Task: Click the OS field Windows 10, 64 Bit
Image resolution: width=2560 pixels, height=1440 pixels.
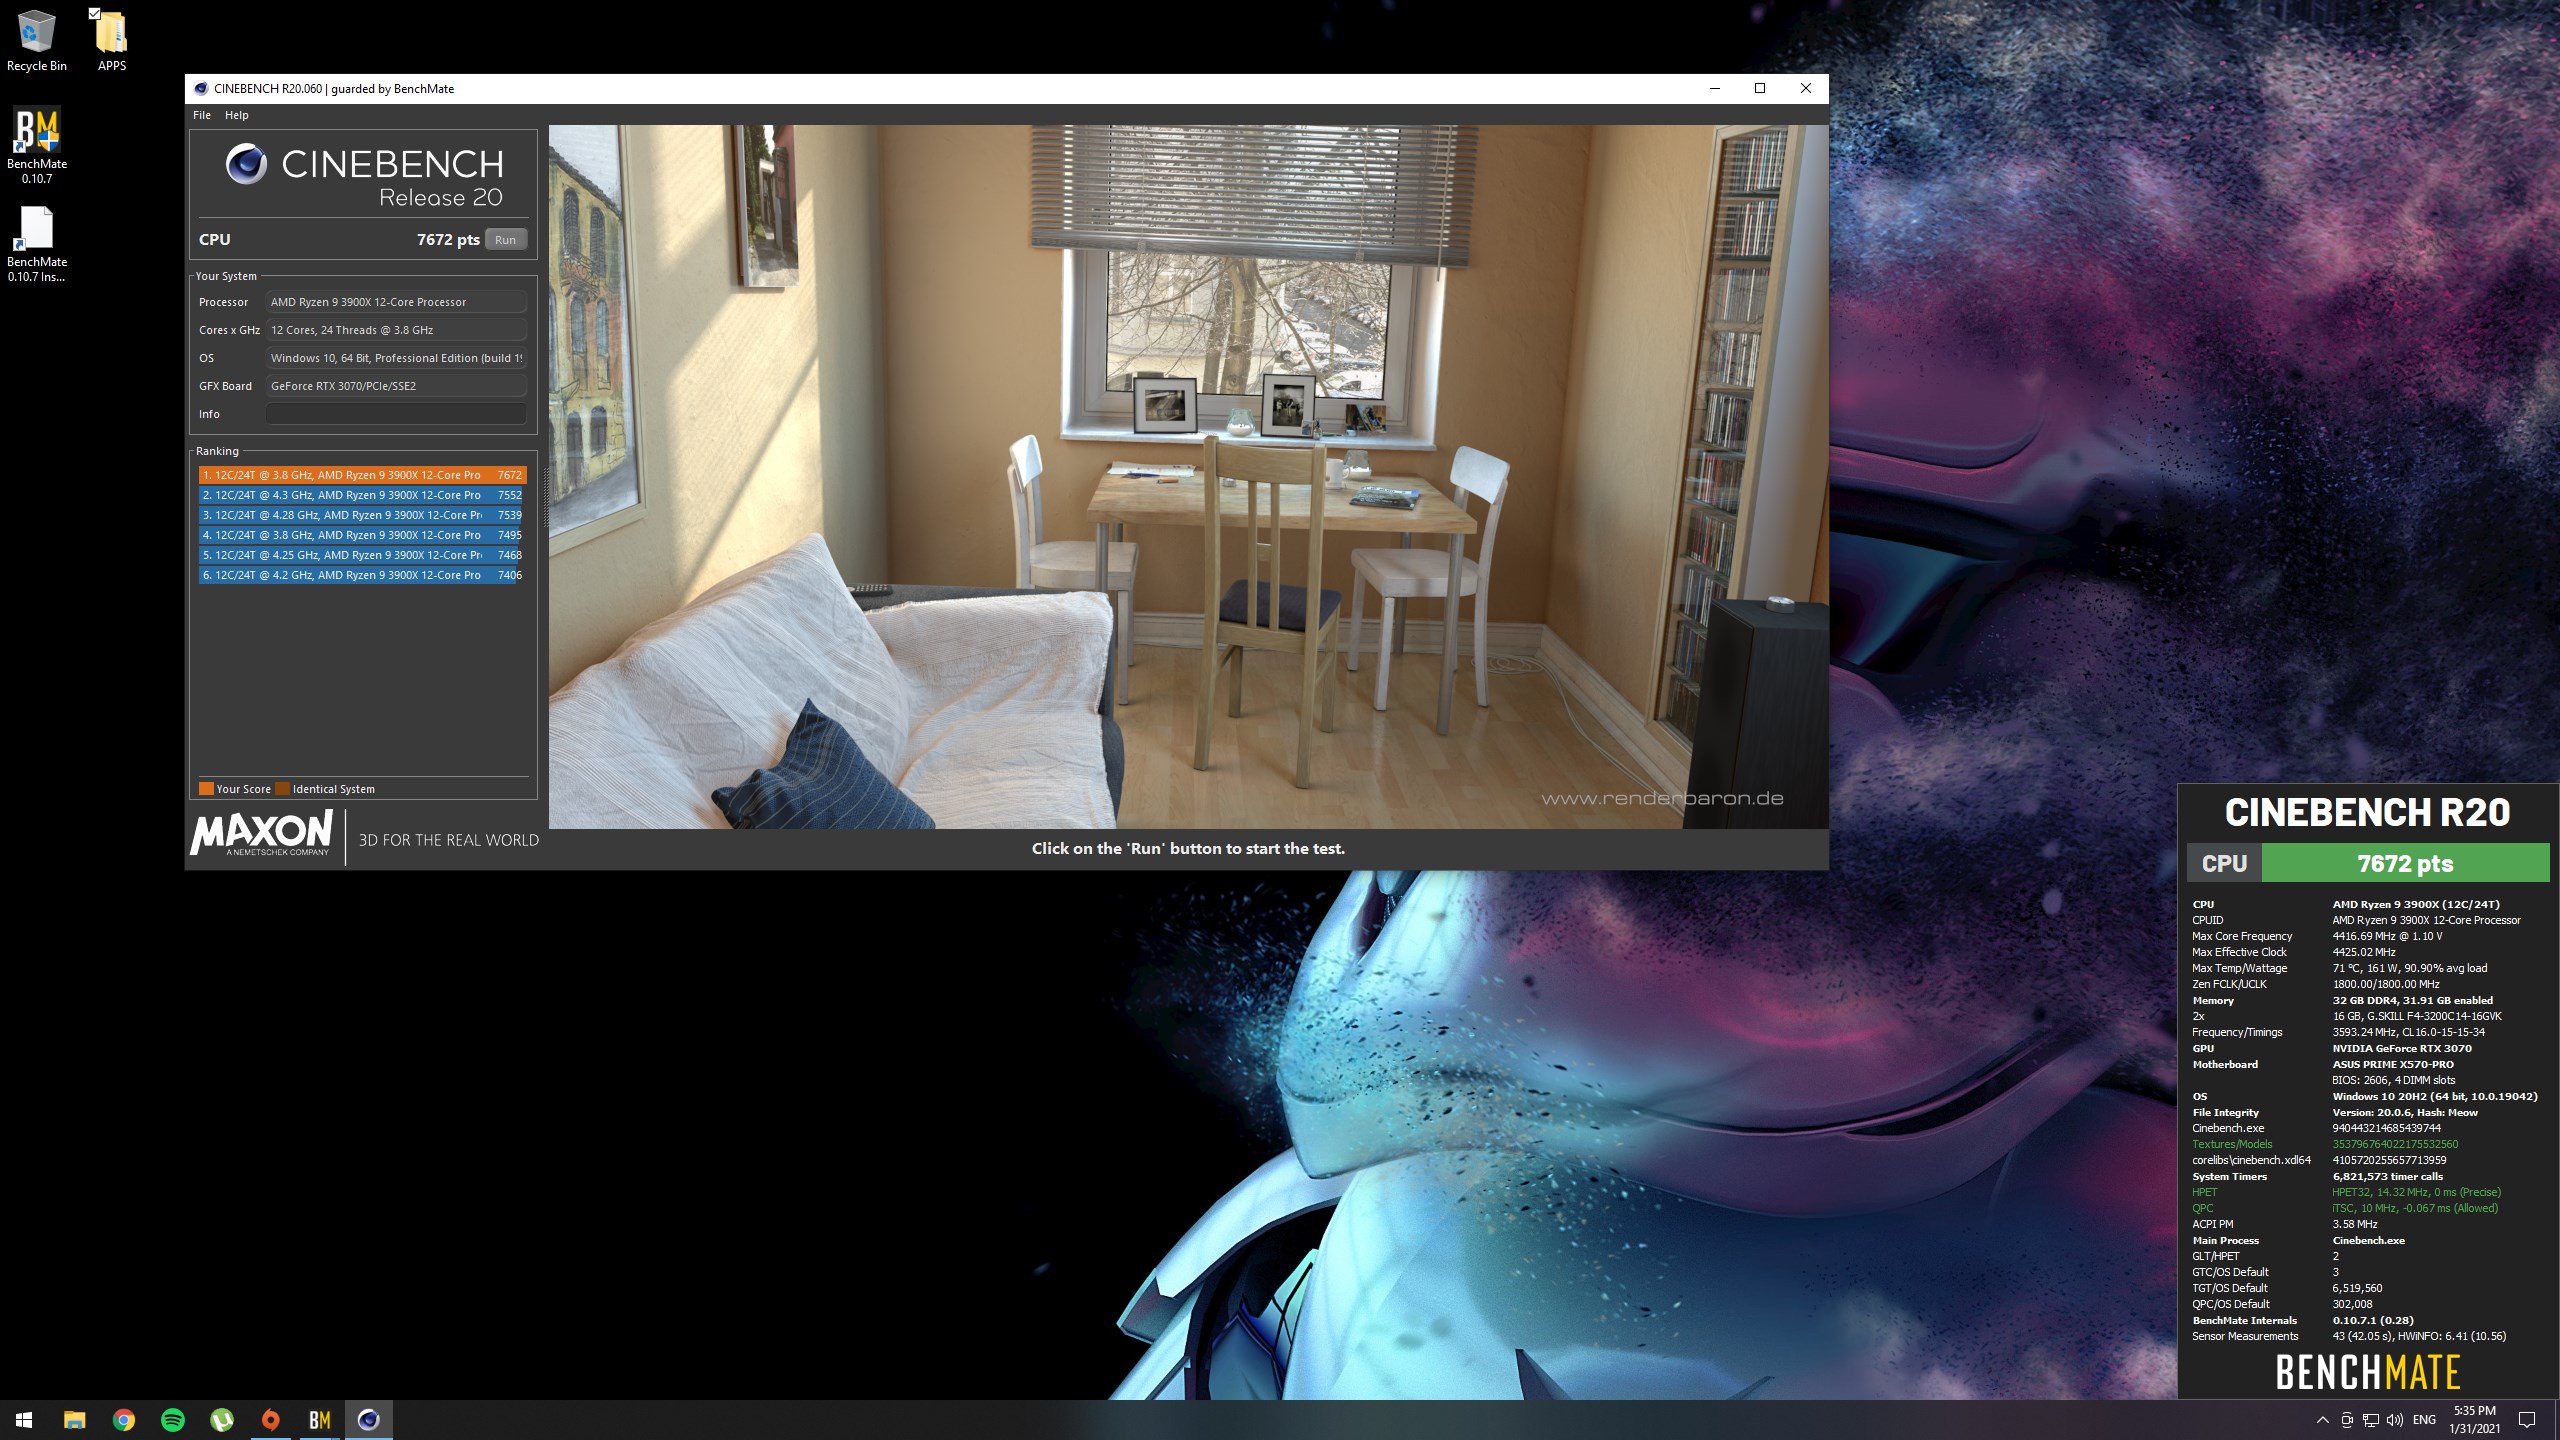Action: (396, 358)
